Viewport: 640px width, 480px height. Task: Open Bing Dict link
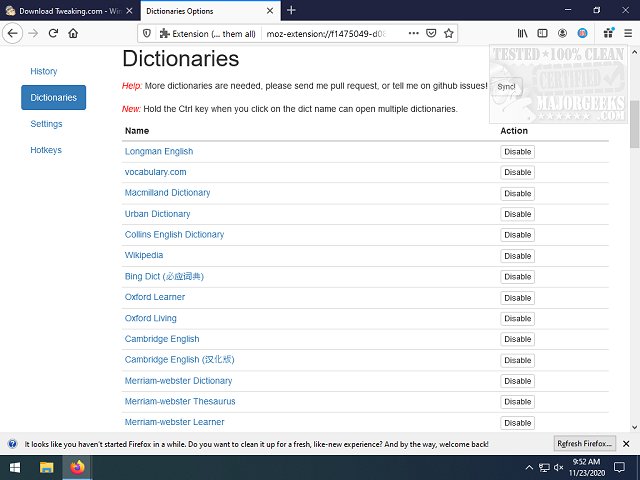(164, 276)
